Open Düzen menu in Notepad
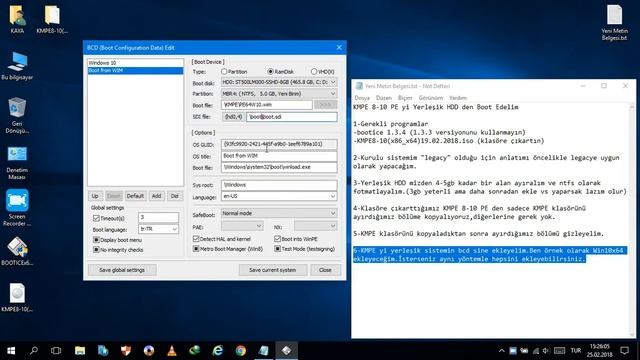 [383, 98]
